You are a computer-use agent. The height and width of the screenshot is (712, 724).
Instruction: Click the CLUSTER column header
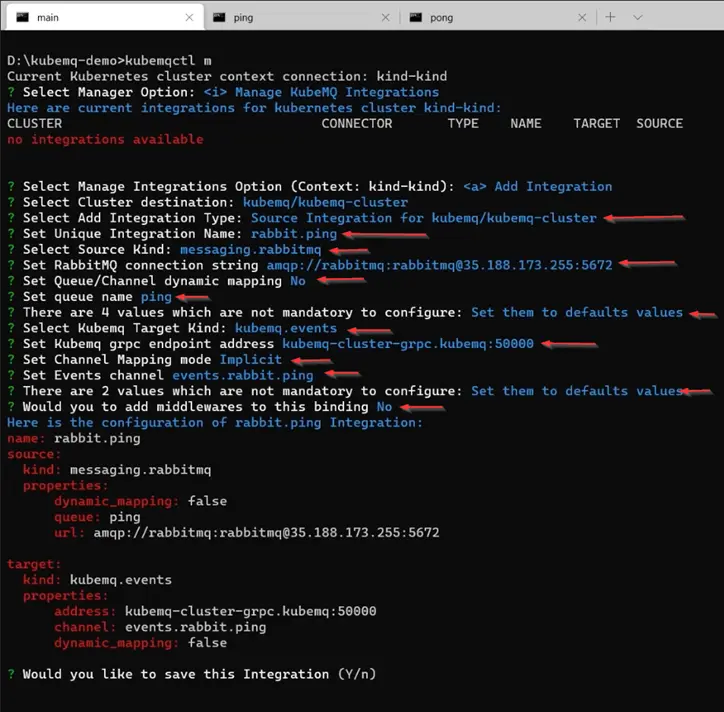tap(35, 123)
